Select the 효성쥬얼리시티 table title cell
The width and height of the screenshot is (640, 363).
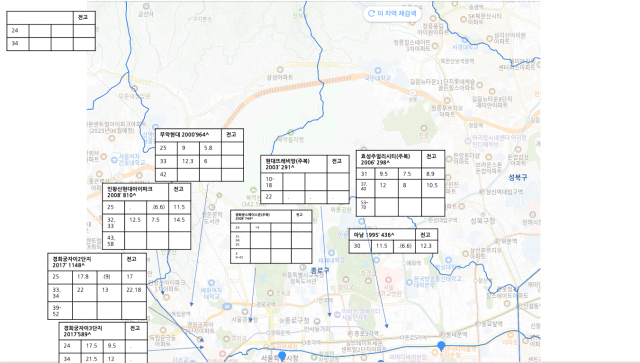coord(389,159)
